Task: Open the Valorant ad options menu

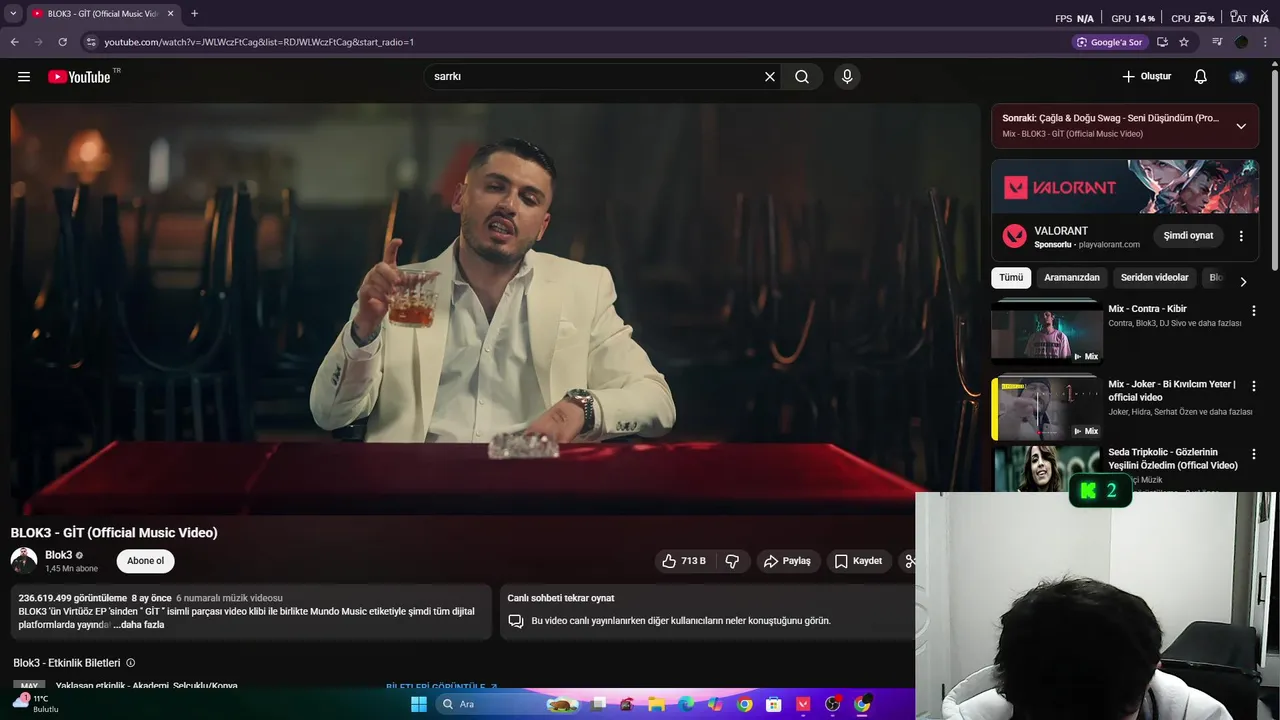Action: [x=1241, y=236]
